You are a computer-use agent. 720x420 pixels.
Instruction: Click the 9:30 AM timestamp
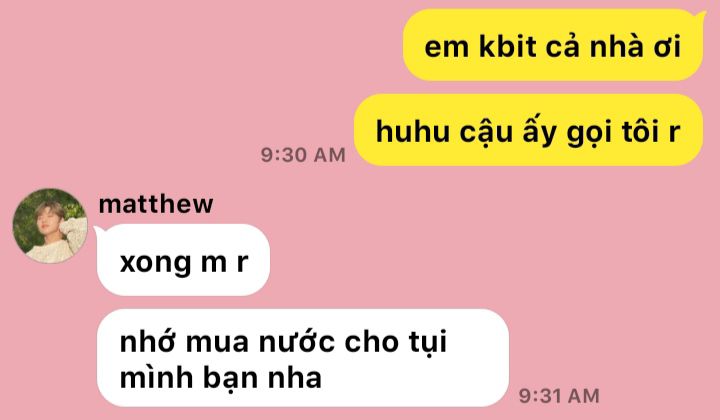pos(303,155)
